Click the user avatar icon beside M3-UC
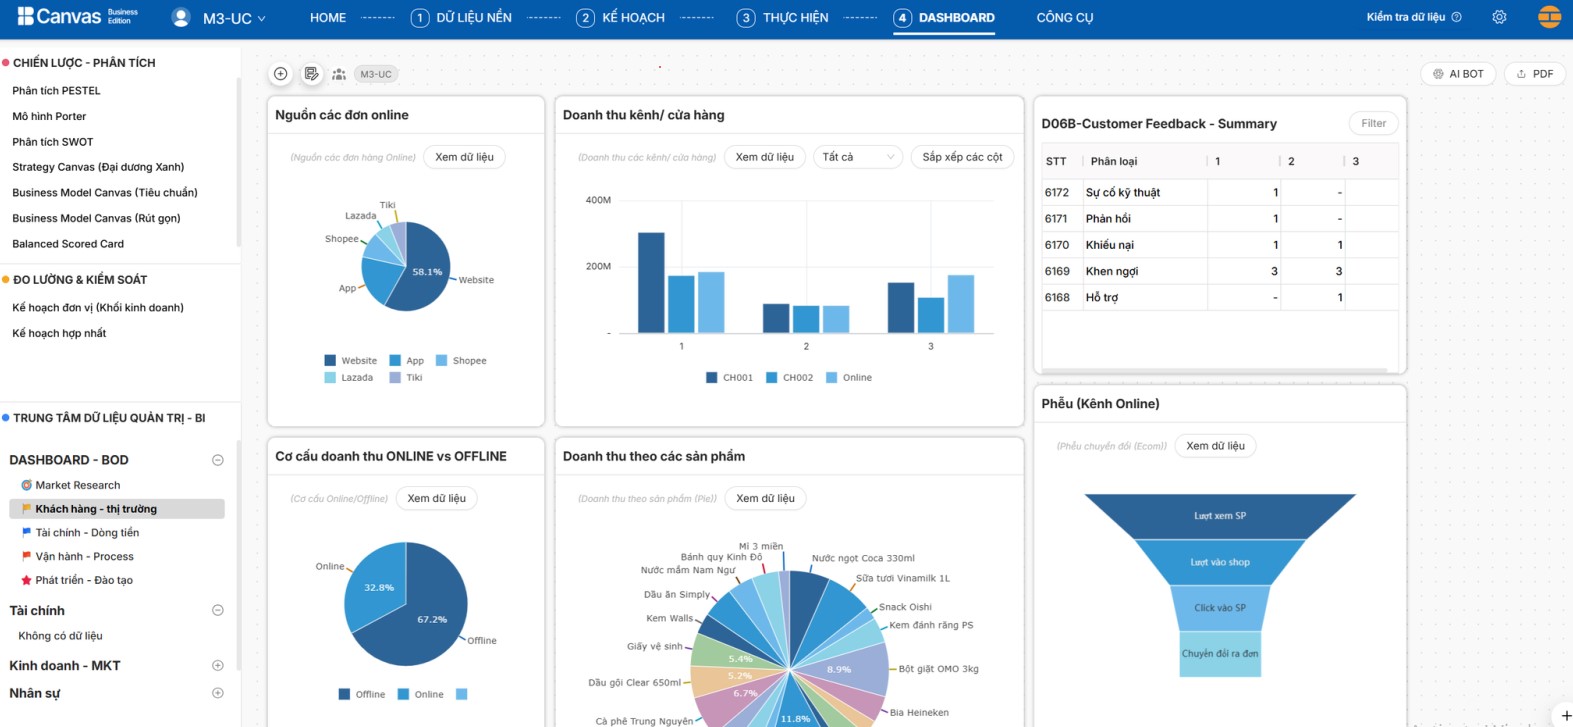 click(x=181, y=18)
